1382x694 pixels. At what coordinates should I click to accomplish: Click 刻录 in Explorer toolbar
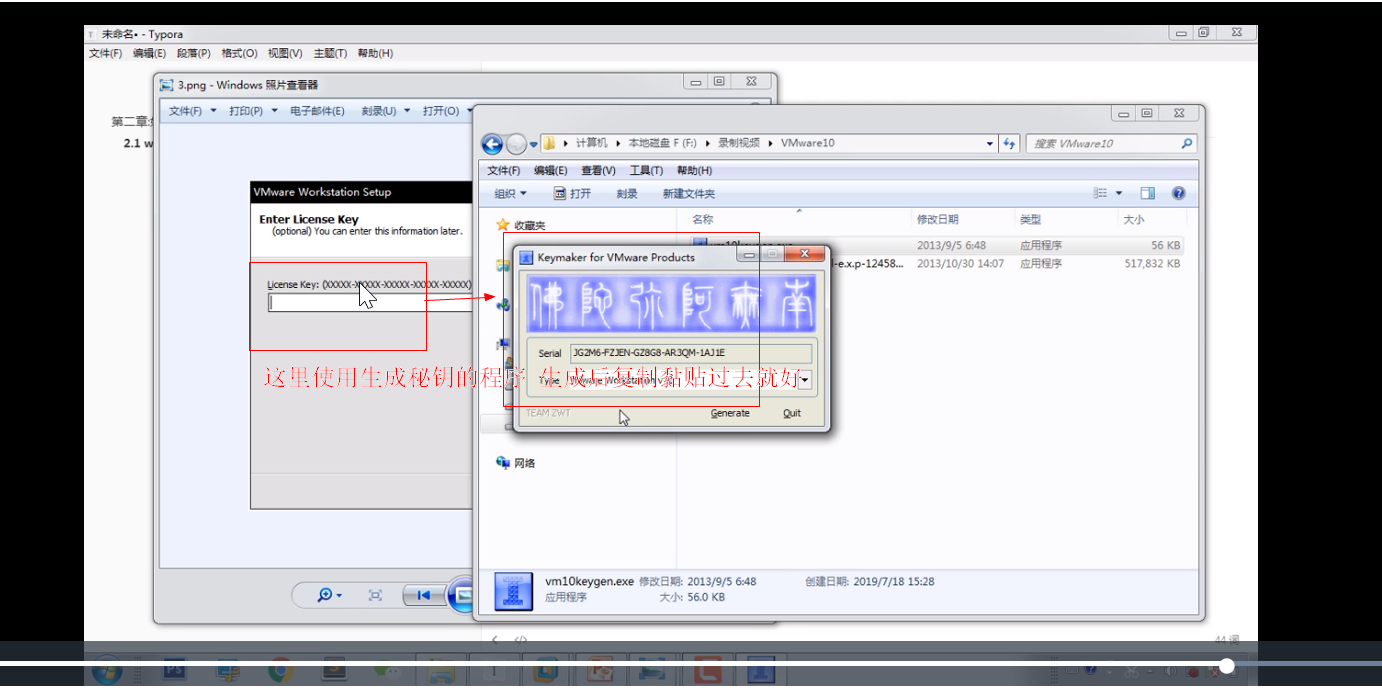pos(627,193)
